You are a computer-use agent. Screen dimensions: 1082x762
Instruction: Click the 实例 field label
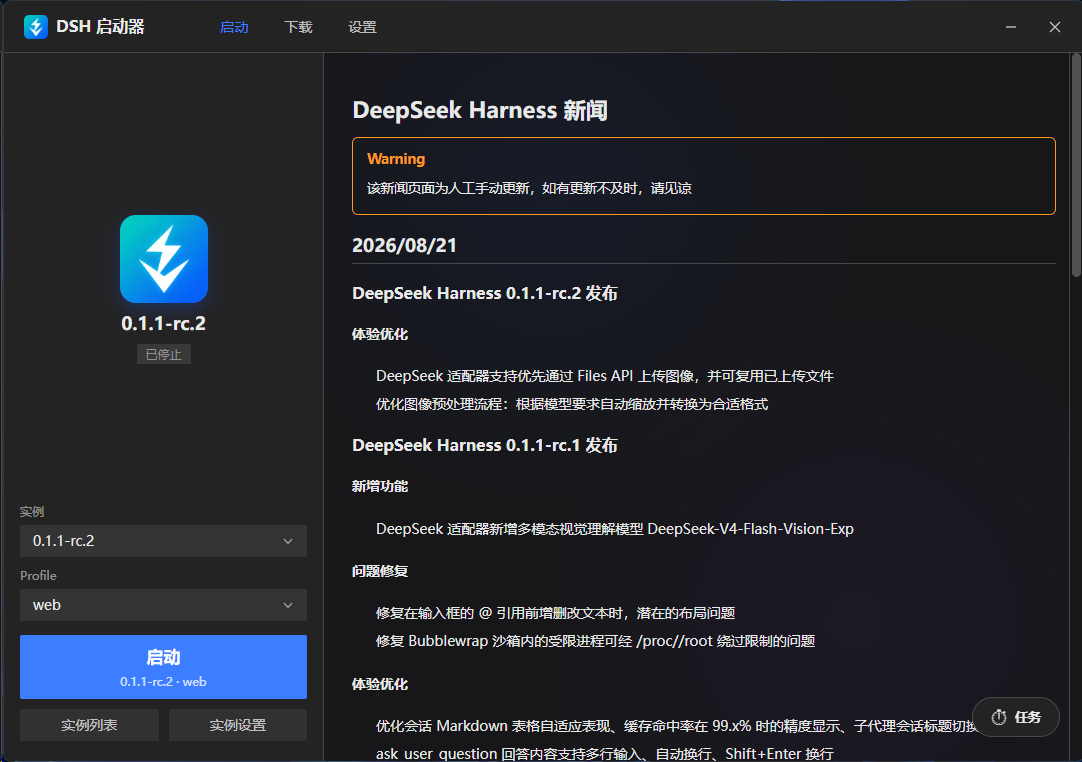coord(32,511)
